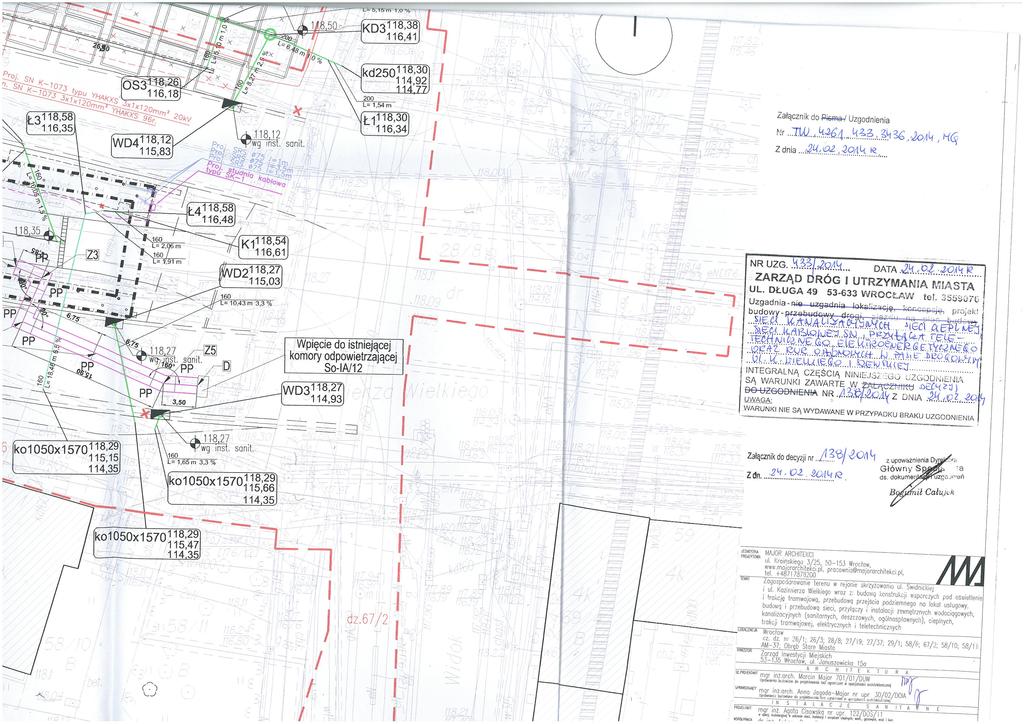
Task: Click the KD3 118,38 elevation label
Action: pos(390,31)
